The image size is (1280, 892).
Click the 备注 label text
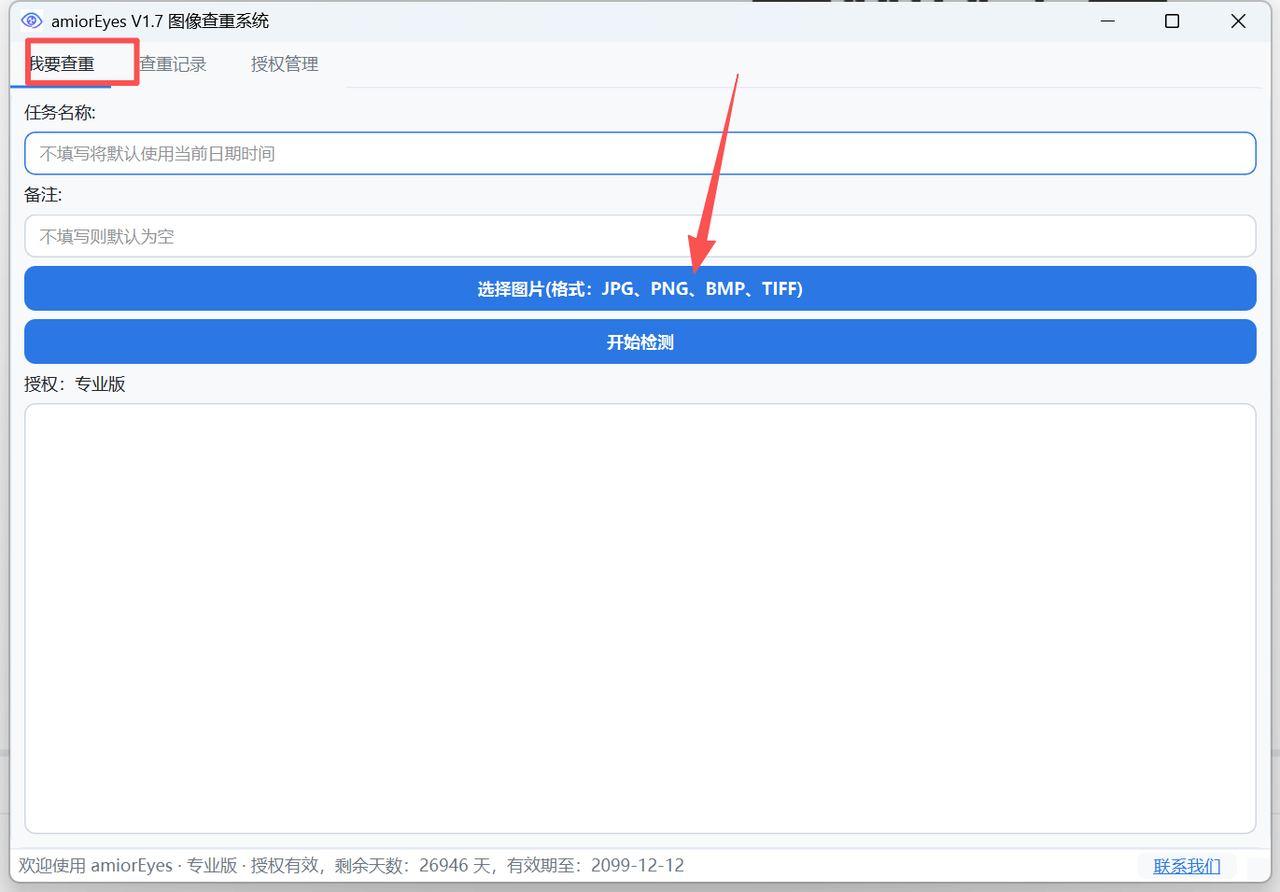(x=43, y=195)
